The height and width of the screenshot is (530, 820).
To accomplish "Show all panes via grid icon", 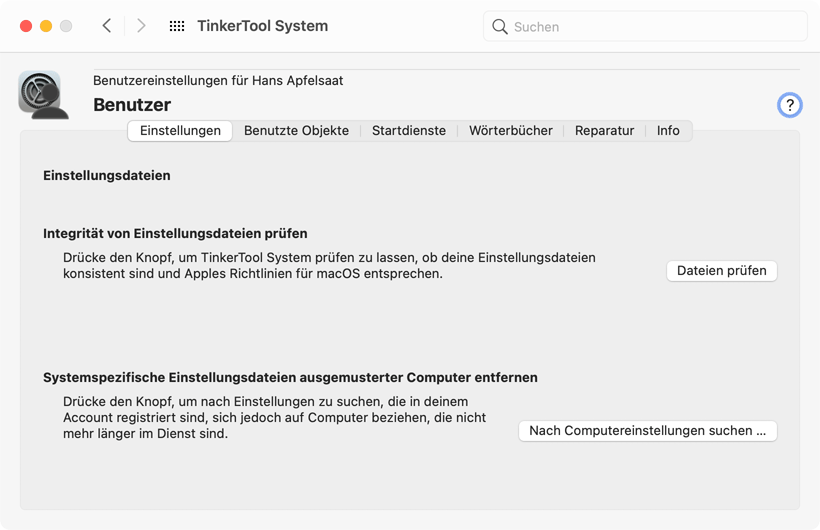I will pyautogui.click(x=177, y=26).
